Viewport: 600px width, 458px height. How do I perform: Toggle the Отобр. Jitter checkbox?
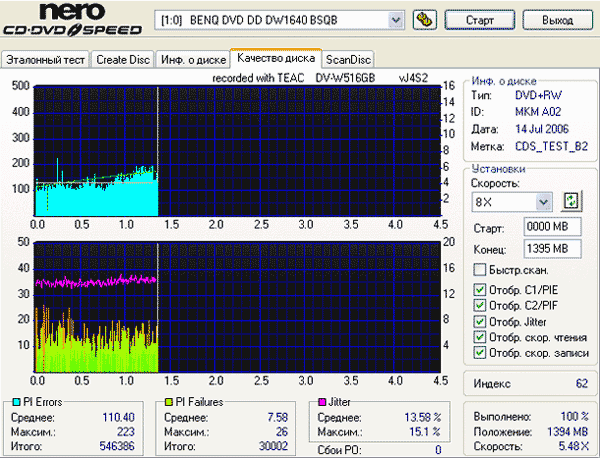coord(480,322)
